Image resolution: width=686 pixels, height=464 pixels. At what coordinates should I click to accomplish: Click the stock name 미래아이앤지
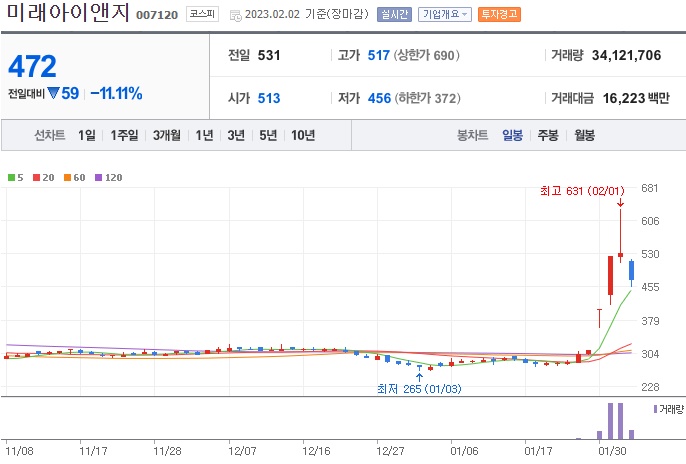click(69, 12)
